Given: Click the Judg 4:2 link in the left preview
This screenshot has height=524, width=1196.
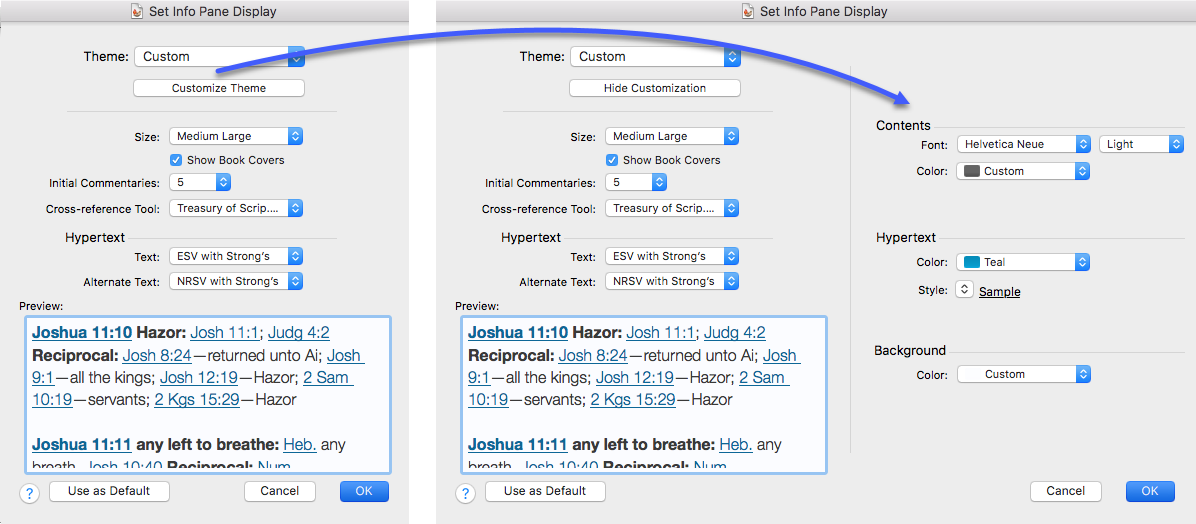Looking at the screenshot, I should [x=299, y=333].
